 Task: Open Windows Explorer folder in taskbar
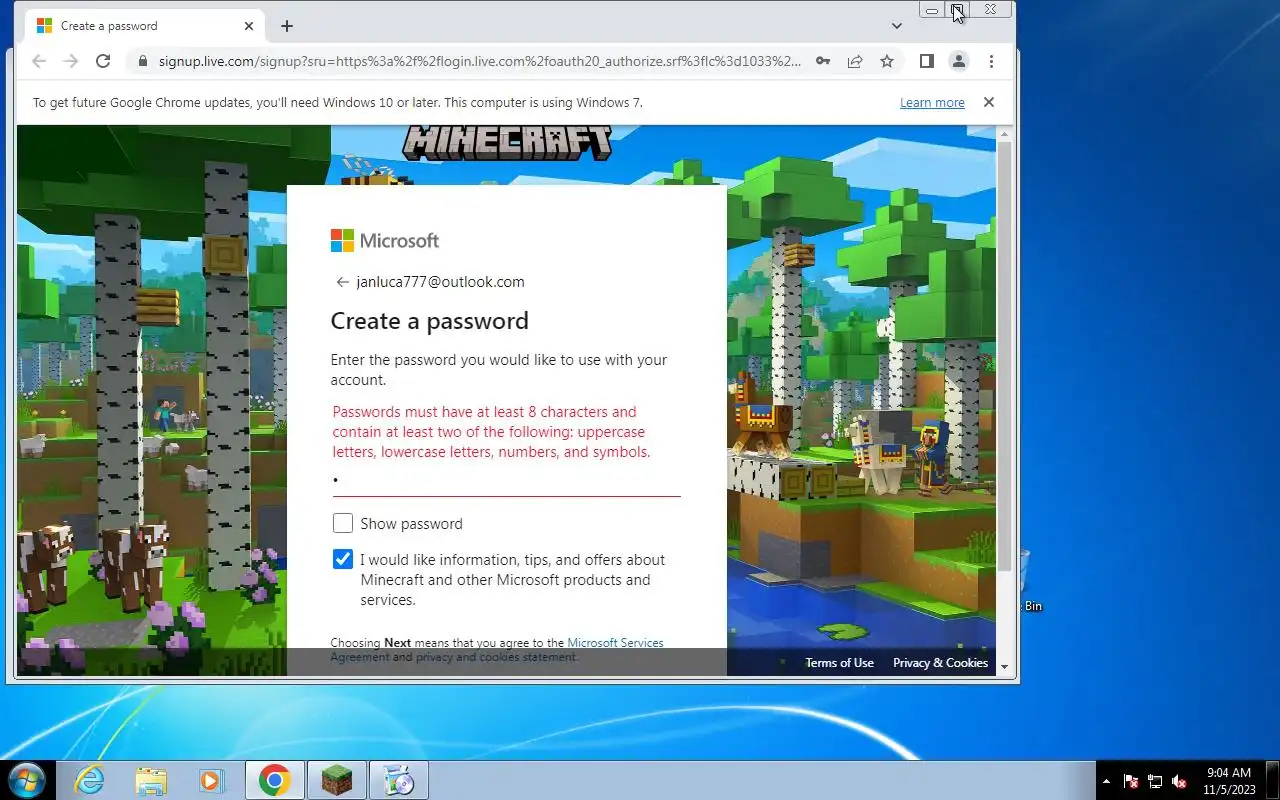[151, 780]
